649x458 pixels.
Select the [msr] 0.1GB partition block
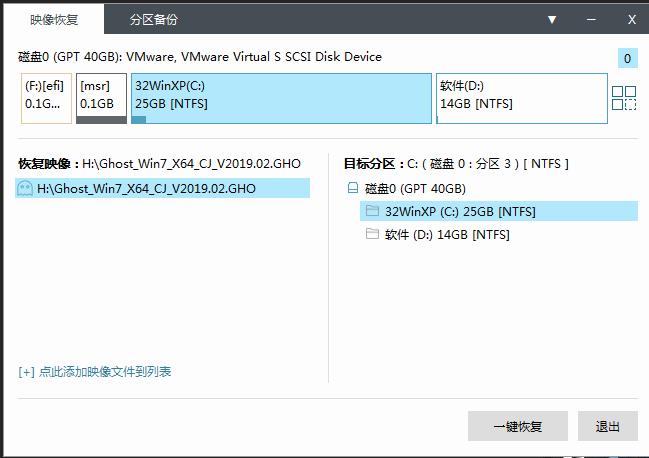[101, 98]
